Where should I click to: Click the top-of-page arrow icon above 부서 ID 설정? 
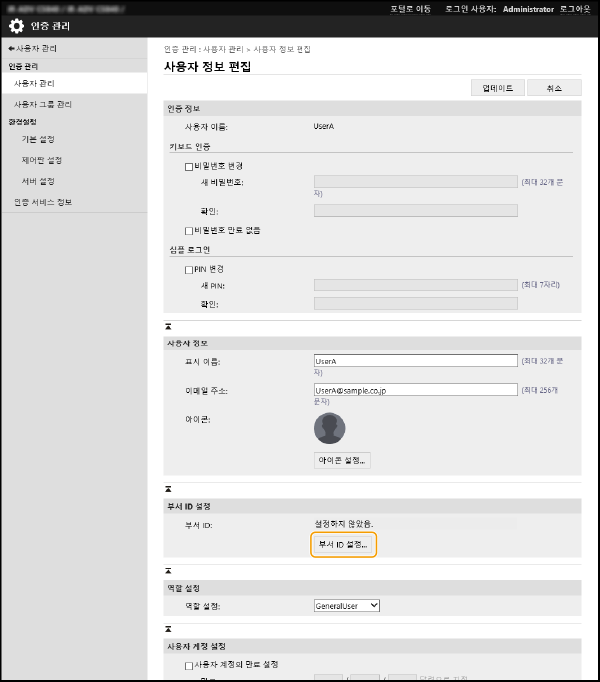click(x=168, y=491)
